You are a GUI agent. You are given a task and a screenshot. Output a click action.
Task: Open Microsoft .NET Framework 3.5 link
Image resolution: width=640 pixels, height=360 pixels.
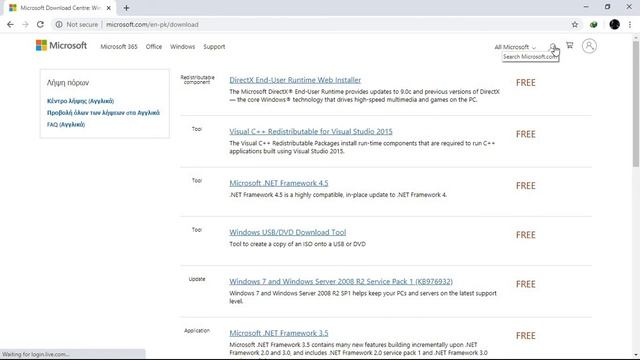pos(279,333)
